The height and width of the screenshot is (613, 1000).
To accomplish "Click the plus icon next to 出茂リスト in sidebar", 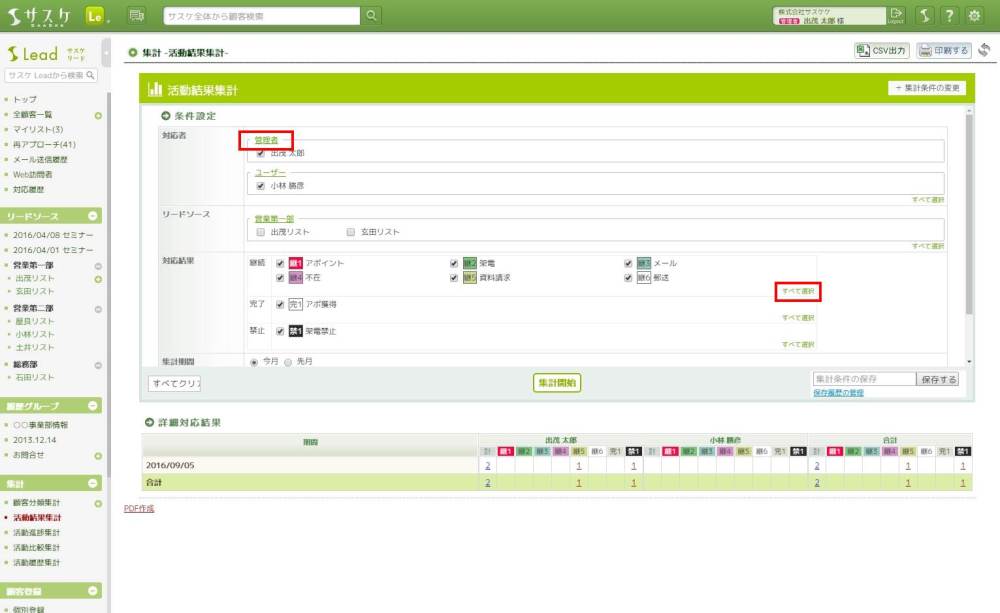I will point(98,279).
